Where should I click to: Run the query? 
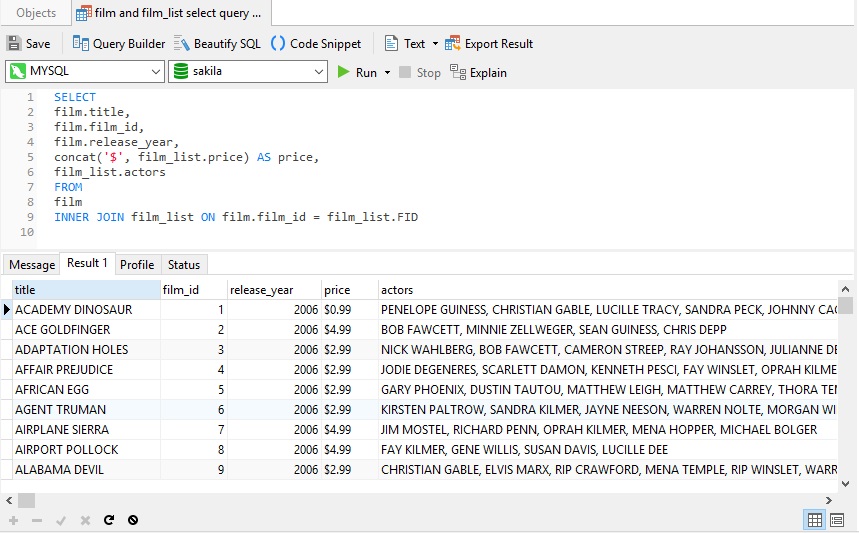point(357,72)
